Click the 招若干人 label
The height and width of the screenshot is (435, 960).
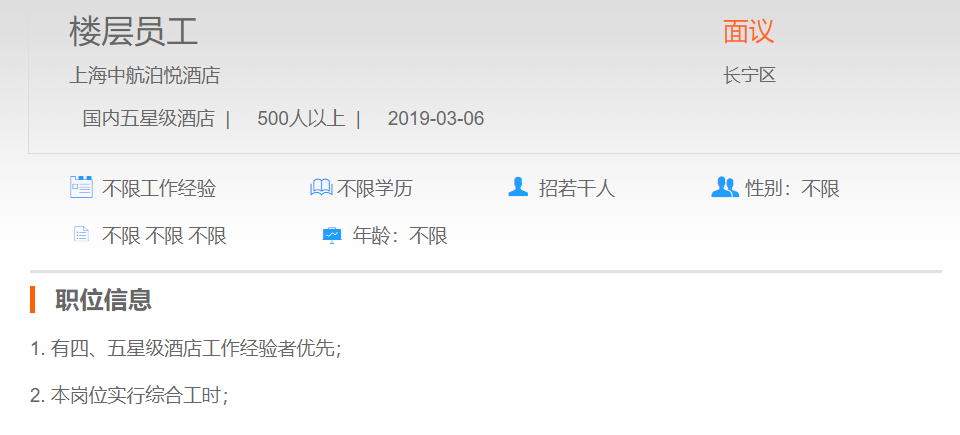click(577, 189)
